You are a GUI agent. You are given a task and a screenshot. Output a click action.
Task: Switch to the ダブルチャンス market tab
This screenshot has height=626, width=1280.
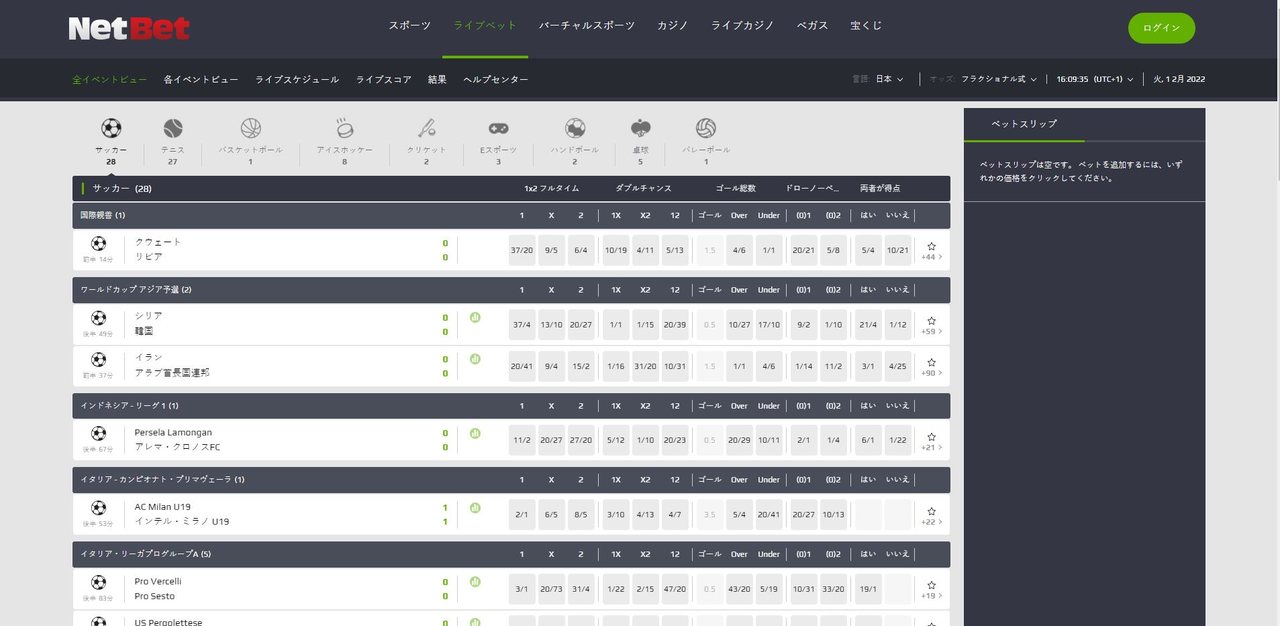(x=645, y=188)
